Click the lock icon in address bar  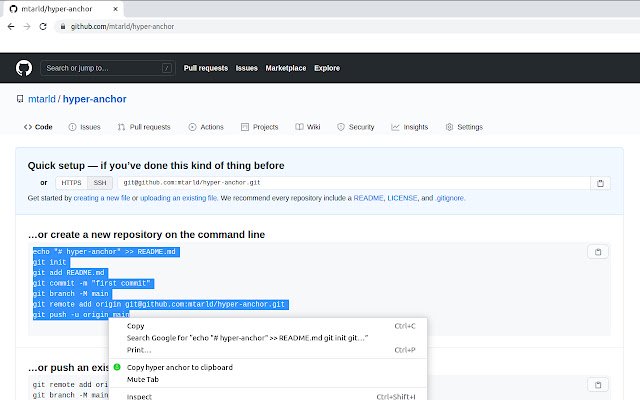coord(62,27)
